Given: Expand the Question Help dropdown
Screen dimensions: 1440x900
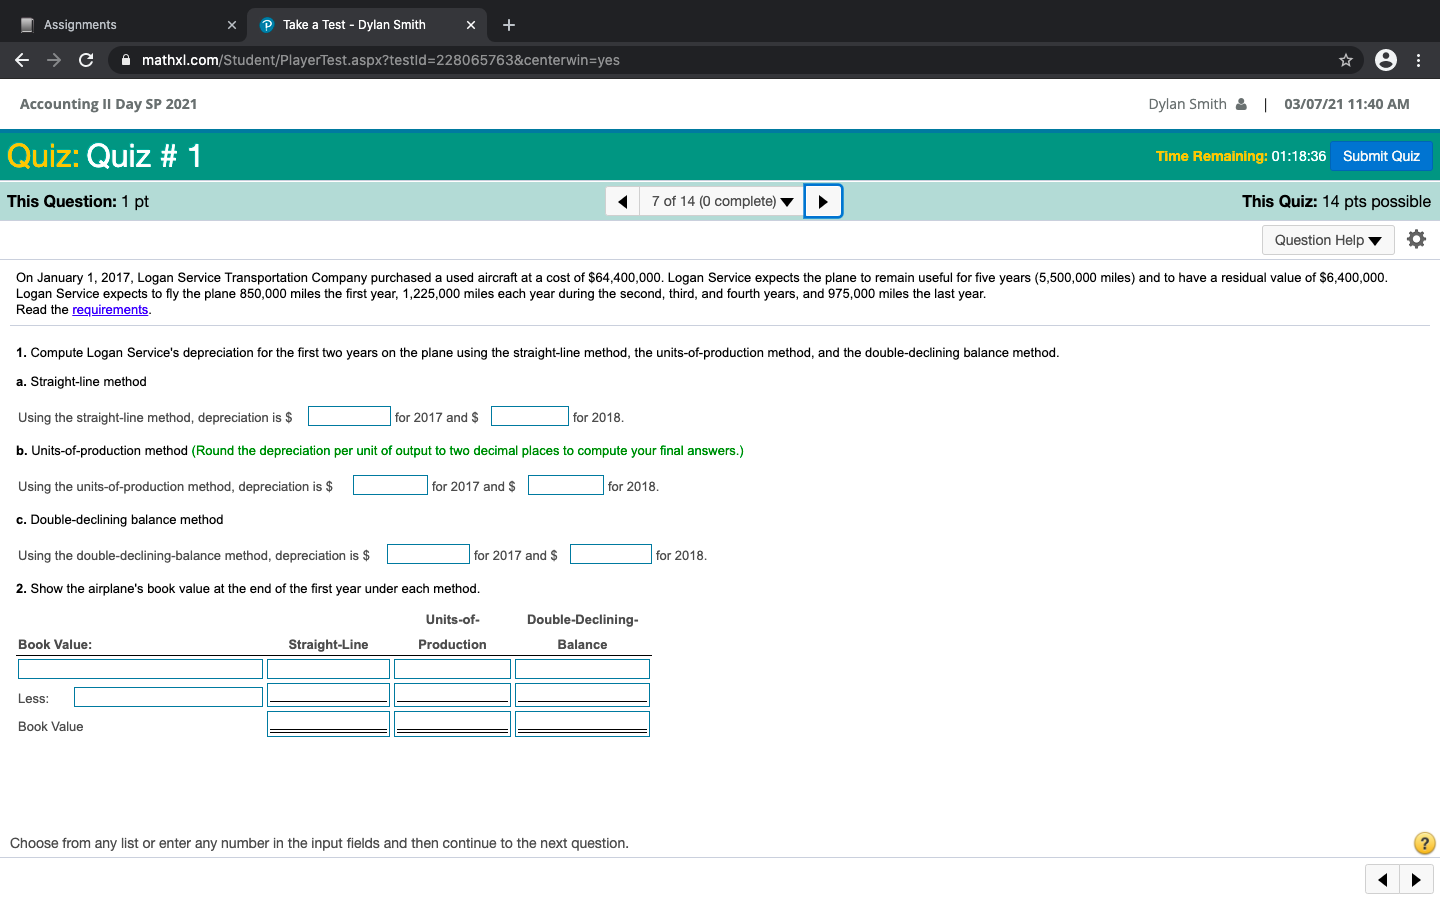Looking at the screenshot, I should (1327, 240).
